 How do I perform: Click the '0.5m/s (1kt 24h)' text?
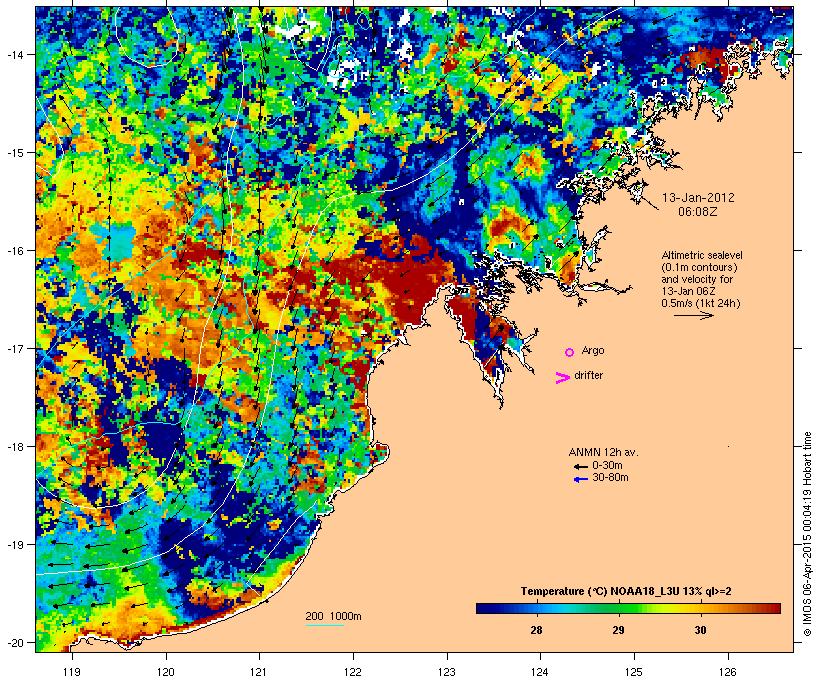pos(701,303)
